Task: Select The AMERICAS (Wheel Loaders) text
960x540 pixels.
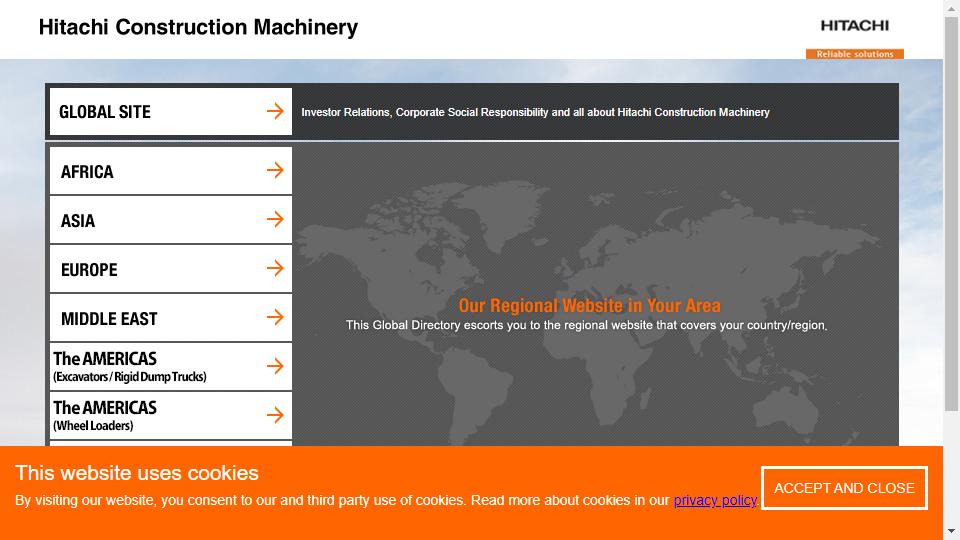Action: pos(105,416)
